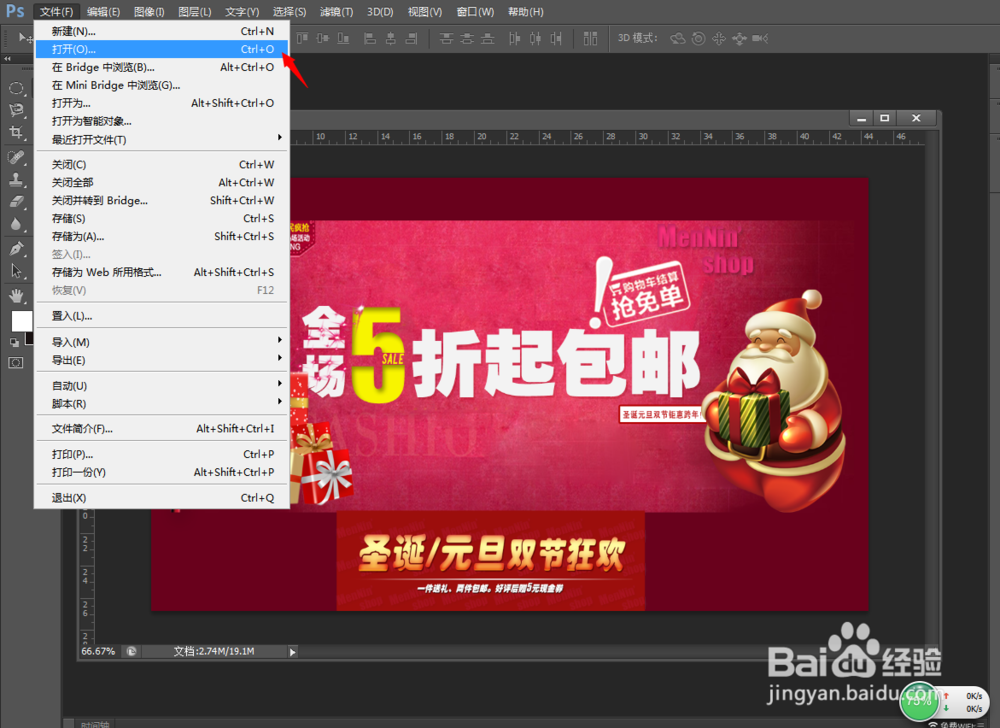Select the Path Selection arrow tool
This screenshot has height=728, width=1000.
[17, 271]
